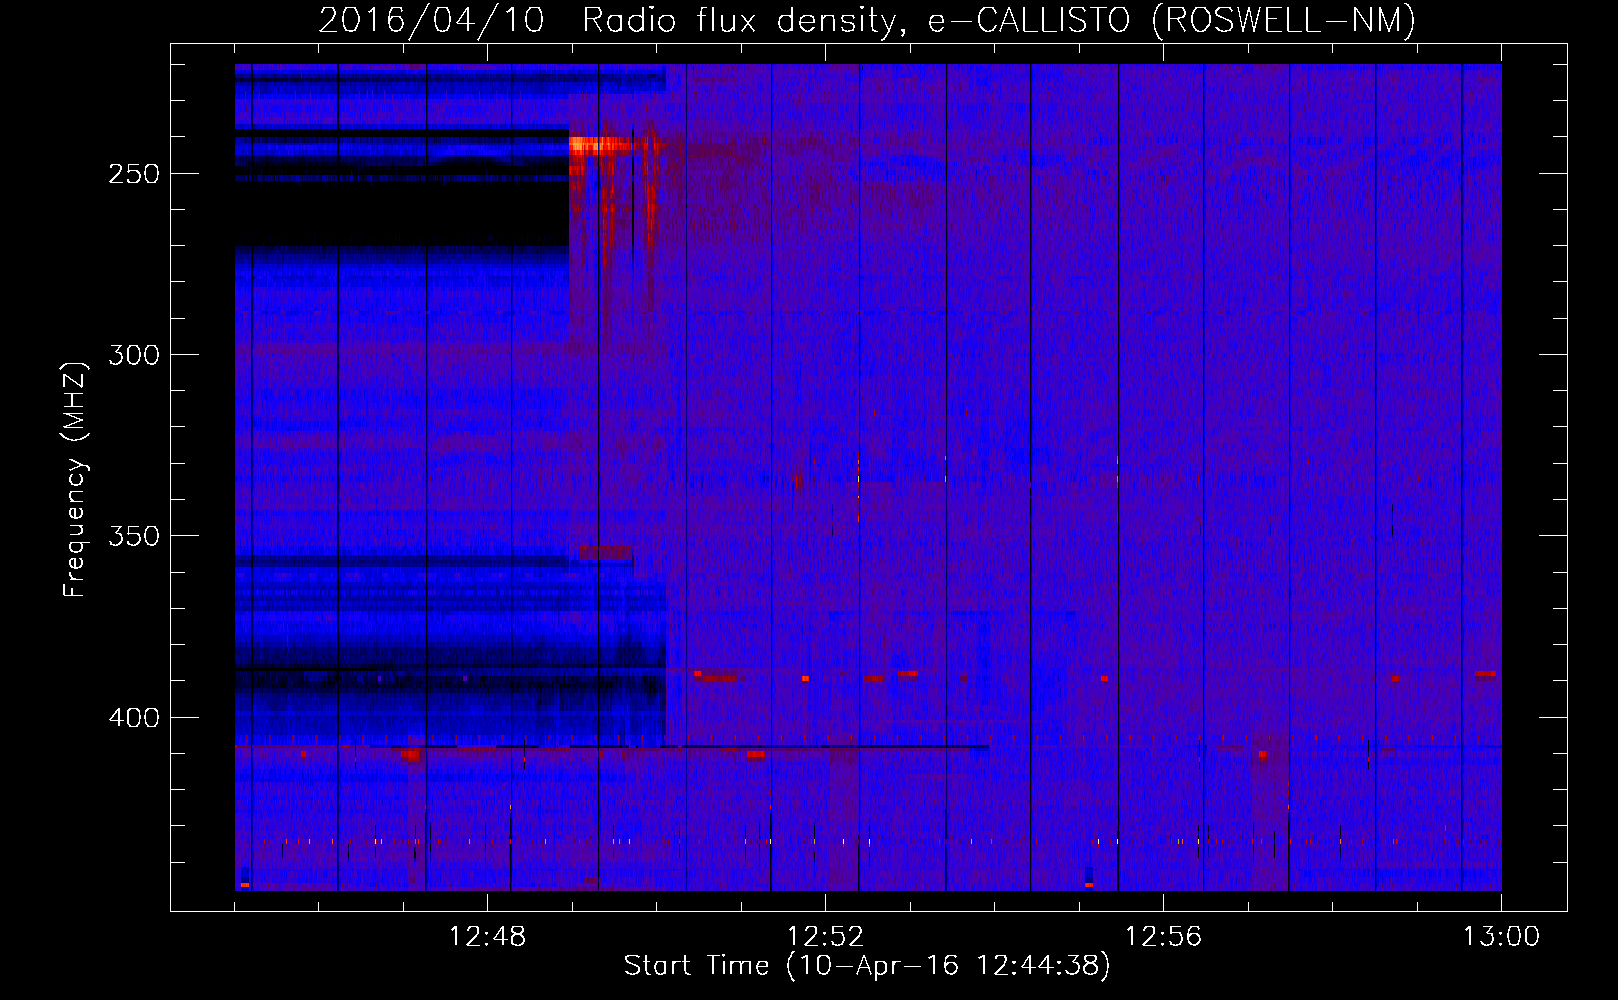
Task: Click the date '2016/04/10' in the title
Action: (x=431, y=20)
